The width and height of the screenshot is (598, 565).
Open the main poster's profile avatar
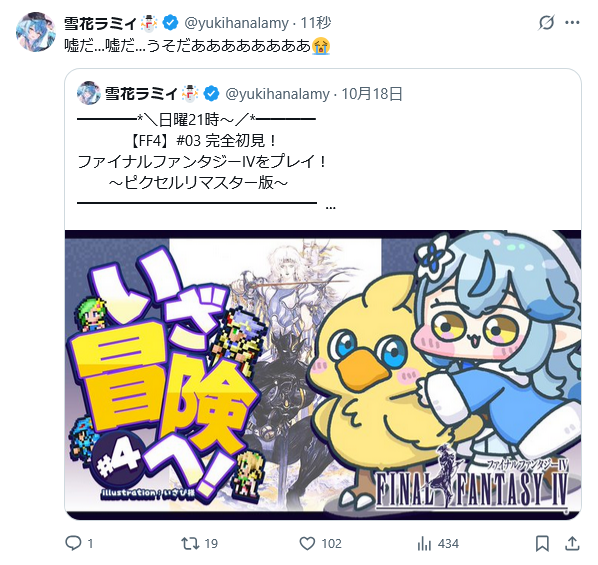click(x=36, y=32)
